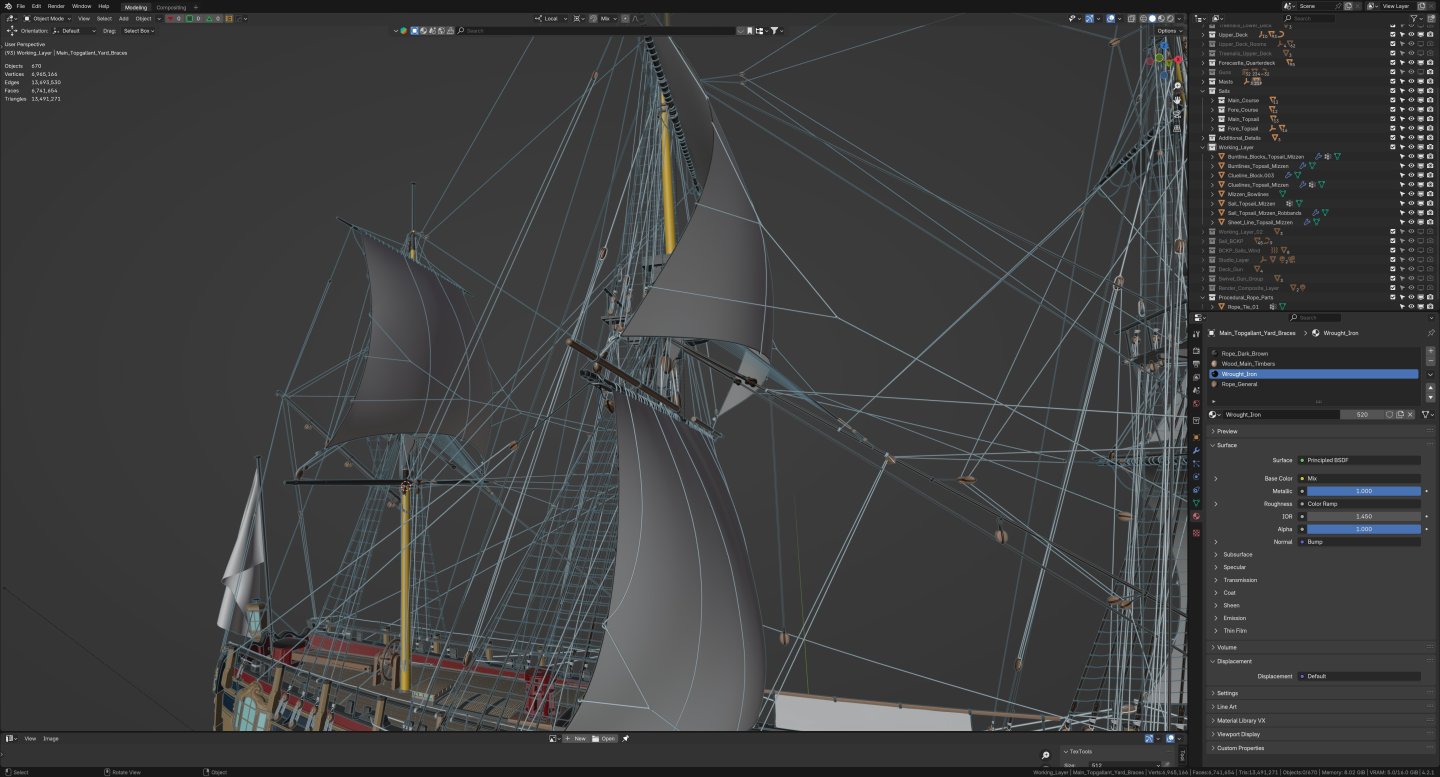The height and width of the screenshot is (777, 1440).
Task: Click the pan hand viewport navigation icon
Action: click(1178, 100)
